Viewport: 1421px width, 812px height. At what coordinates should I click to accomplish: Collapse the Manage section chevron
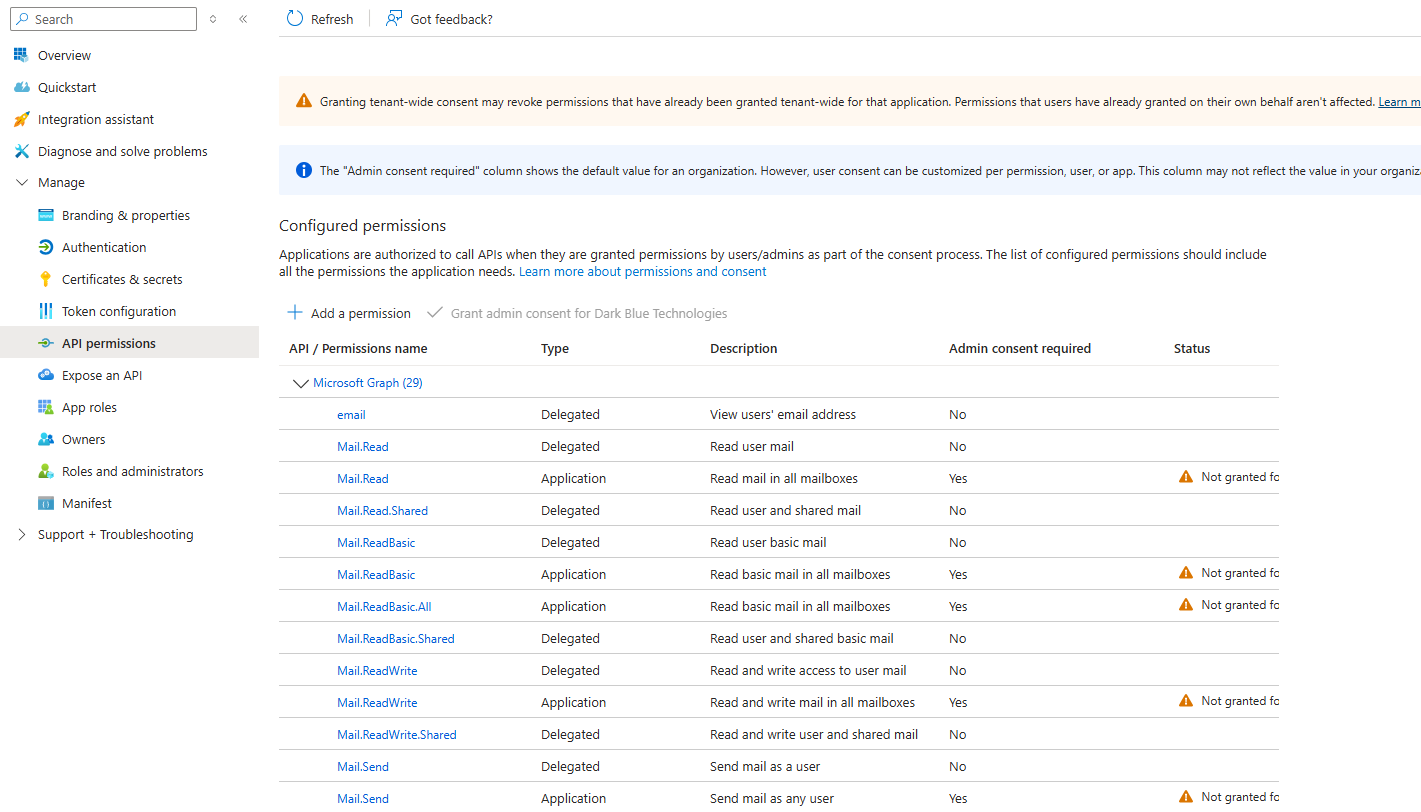[x=22, y=183]
